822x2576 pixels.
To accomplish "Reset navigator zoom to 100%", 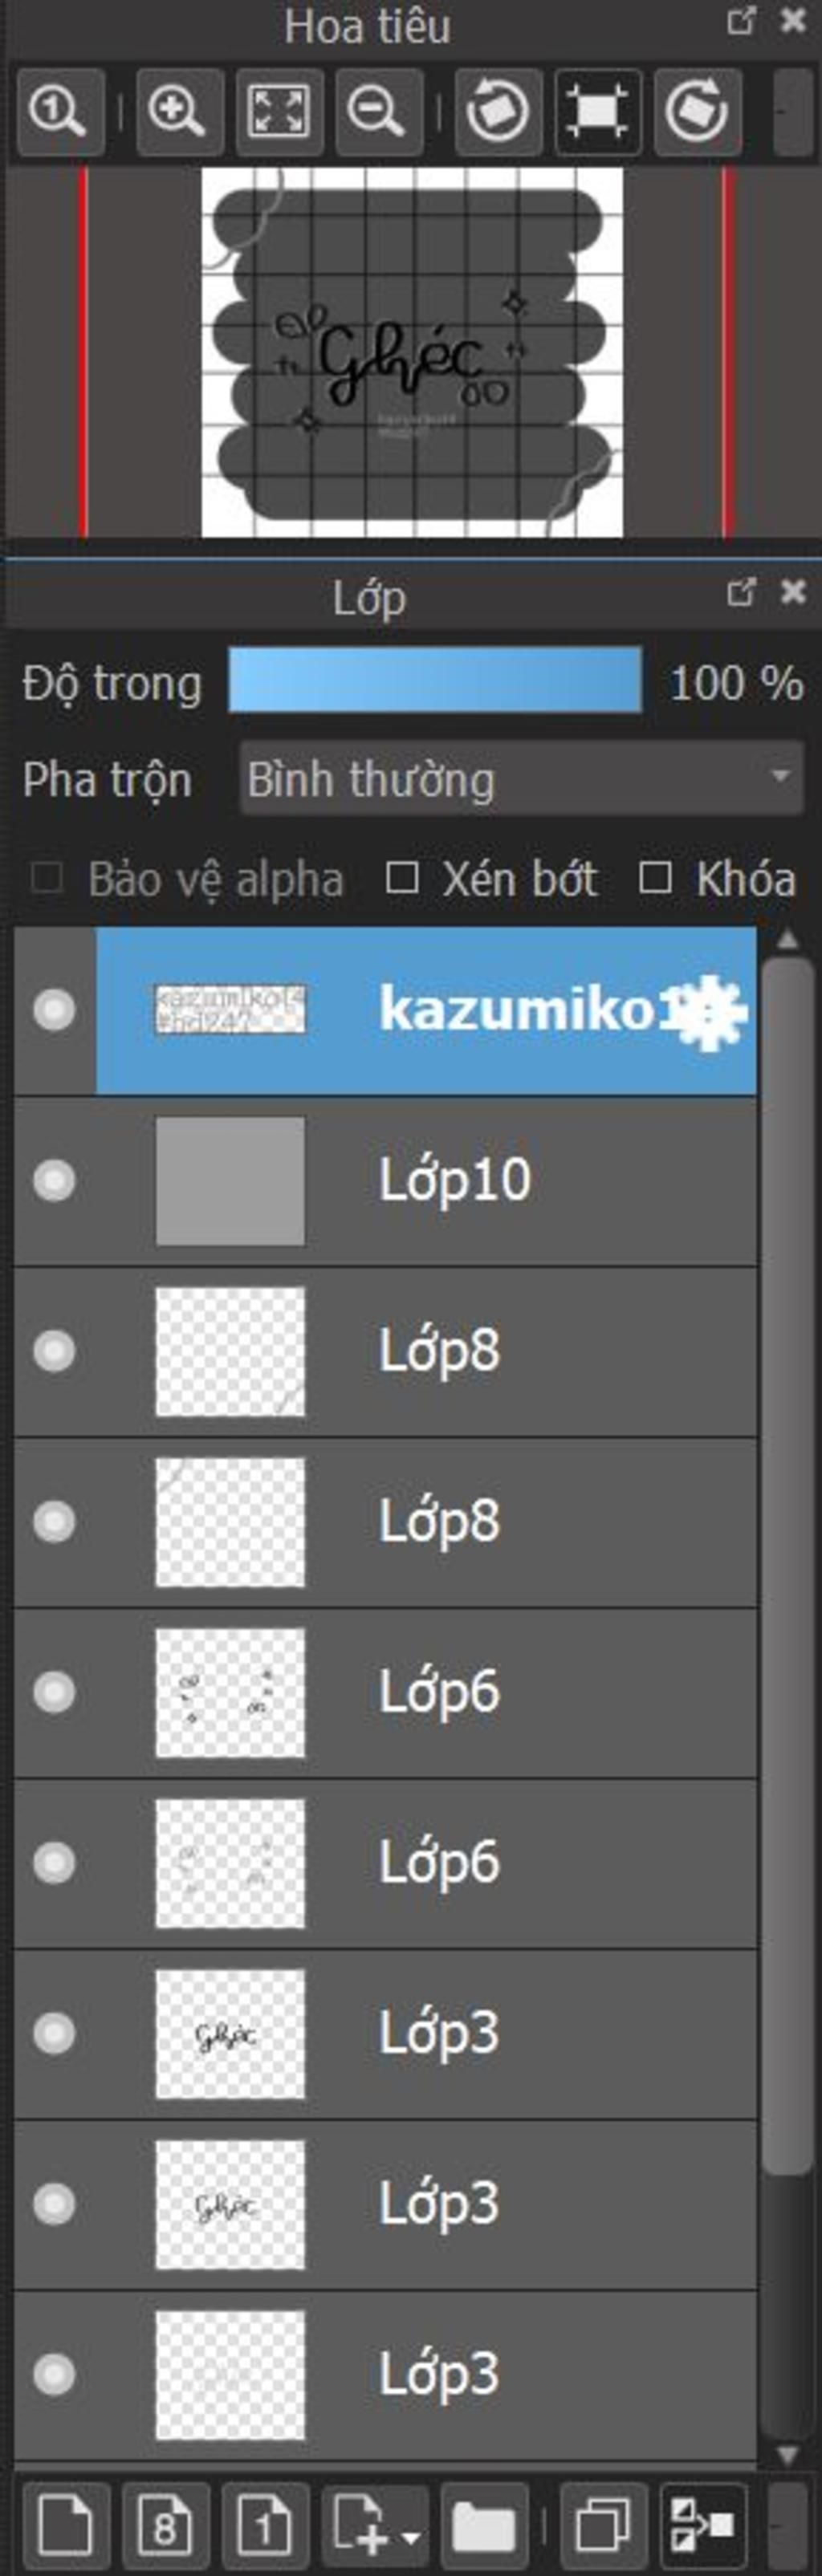I will [x=59, y=111].
